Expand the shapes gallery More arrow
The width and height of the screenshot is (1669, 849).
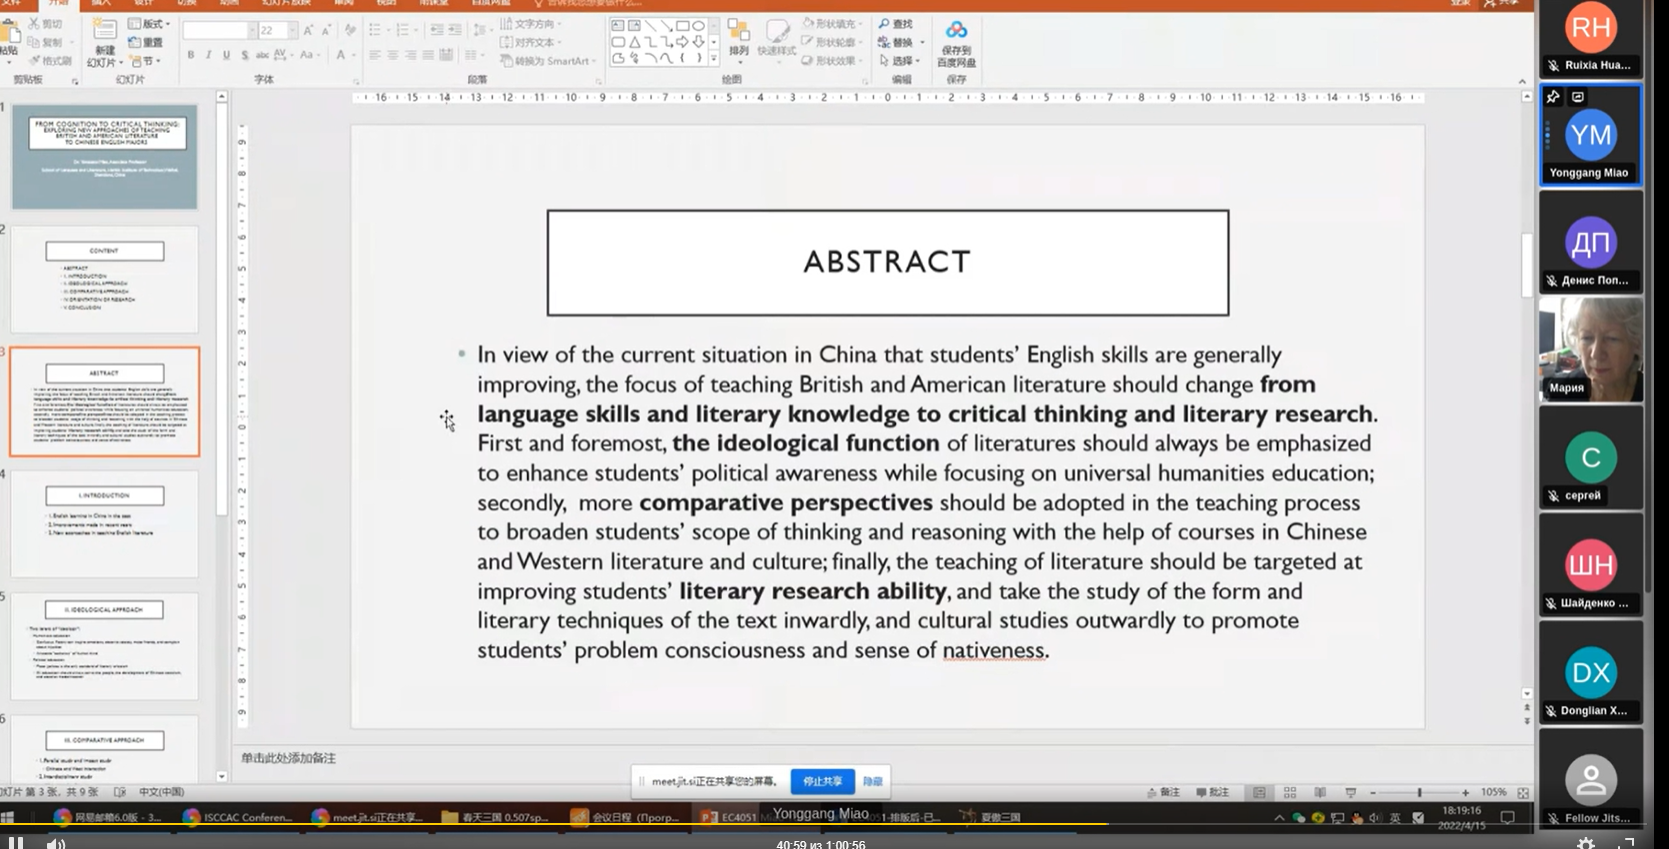tap(714, 60)
